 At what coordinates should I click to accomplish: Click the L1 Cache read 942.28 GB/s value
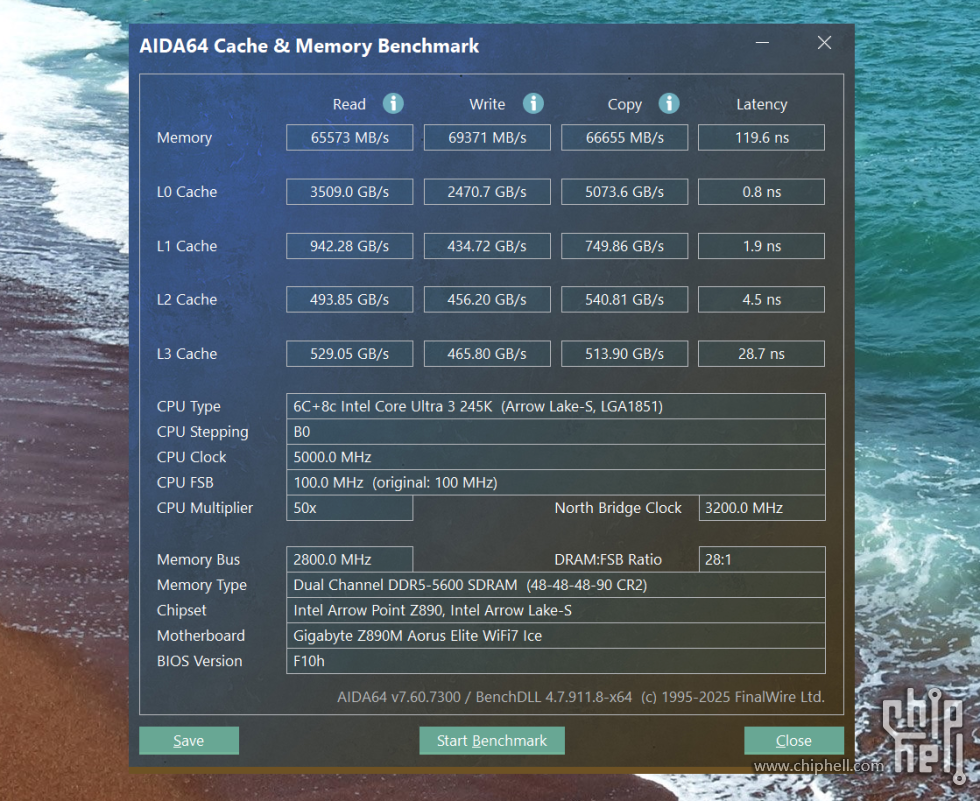pyautogui.click(x=349, y=246)
